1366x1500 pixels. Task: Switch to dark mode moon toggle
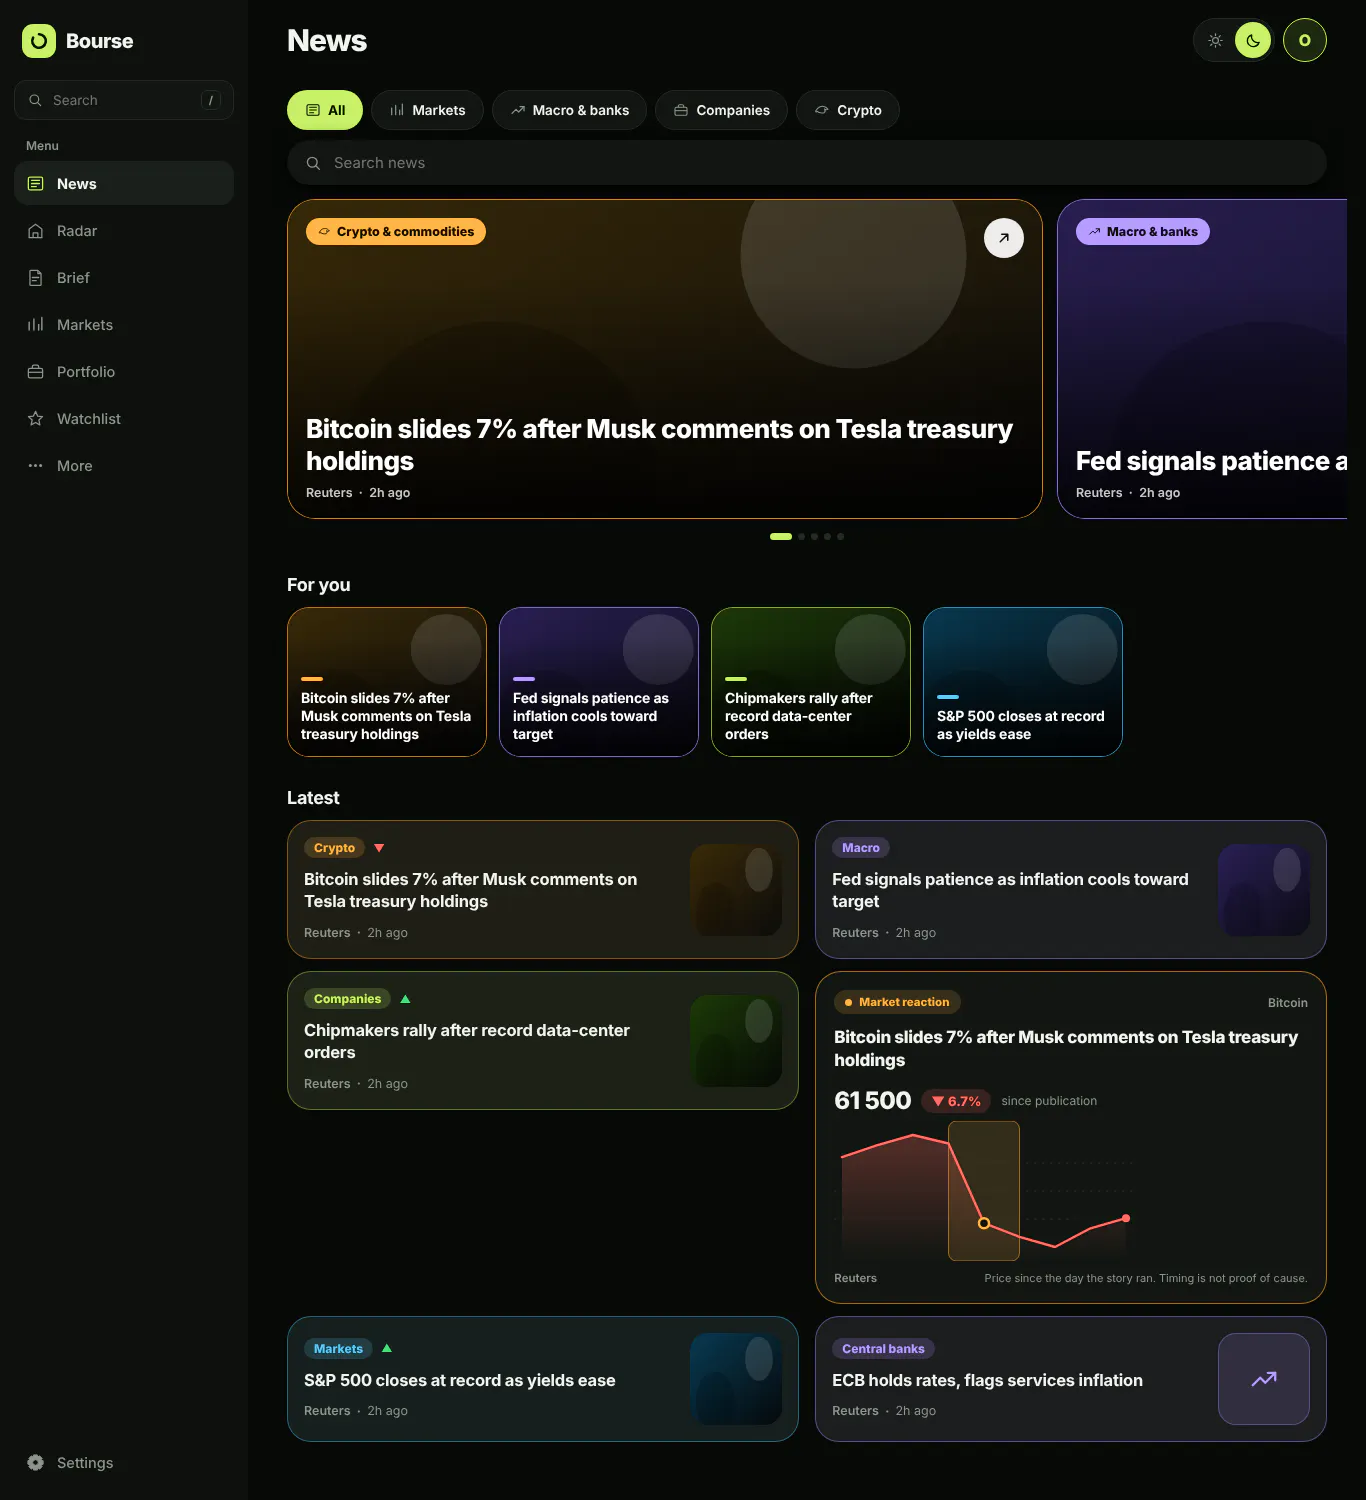1253,41
